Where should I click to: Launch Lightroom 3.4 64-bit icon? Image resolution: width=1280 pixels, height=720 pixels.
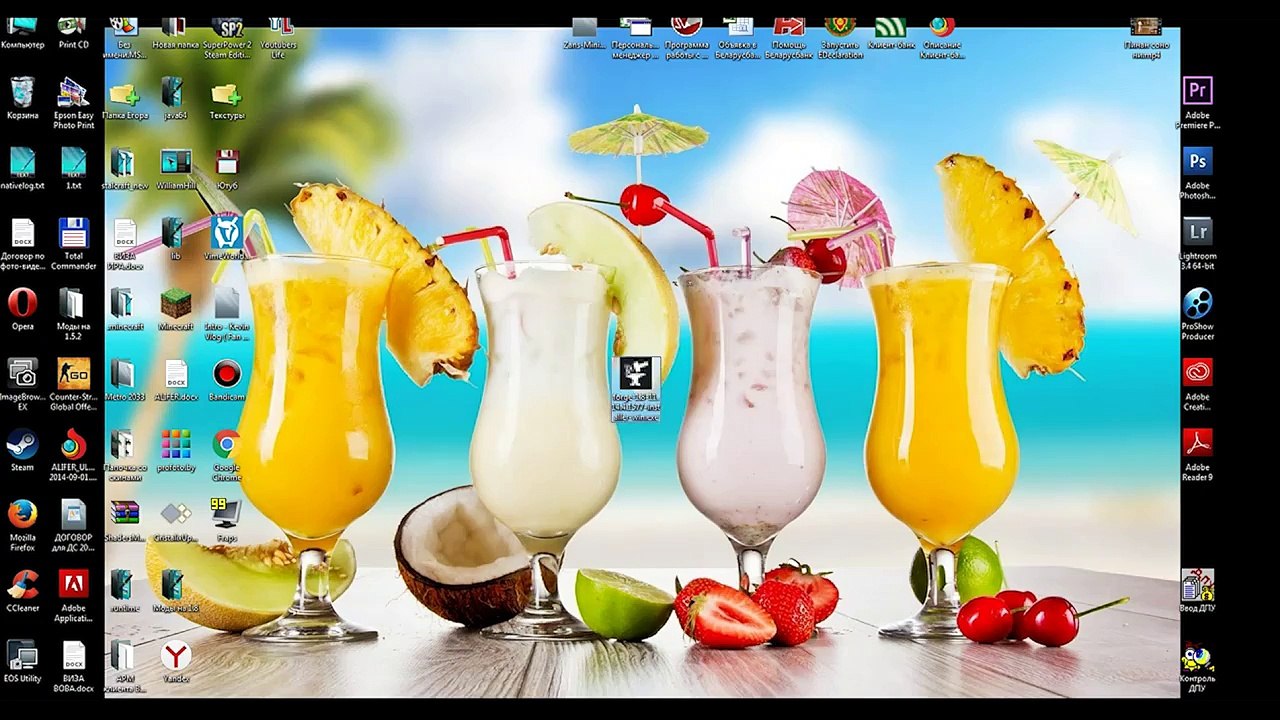pyautogui.click(x=1197, y=244)
